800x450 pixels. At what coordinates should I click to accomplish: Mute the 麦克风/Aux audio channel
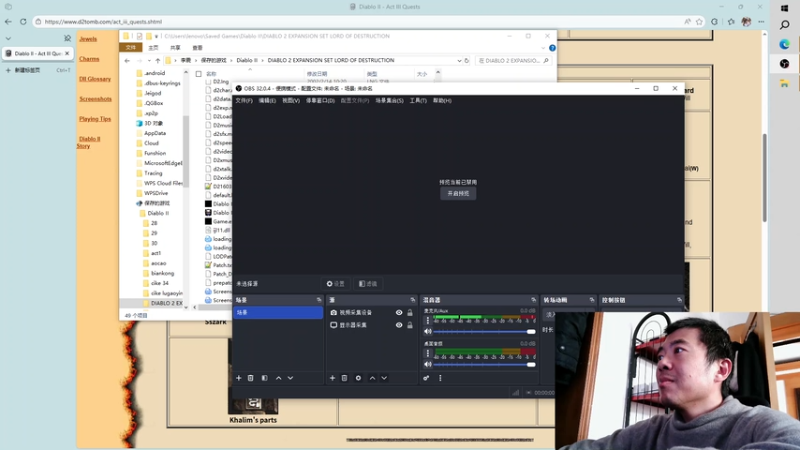[x=428, y=332]
